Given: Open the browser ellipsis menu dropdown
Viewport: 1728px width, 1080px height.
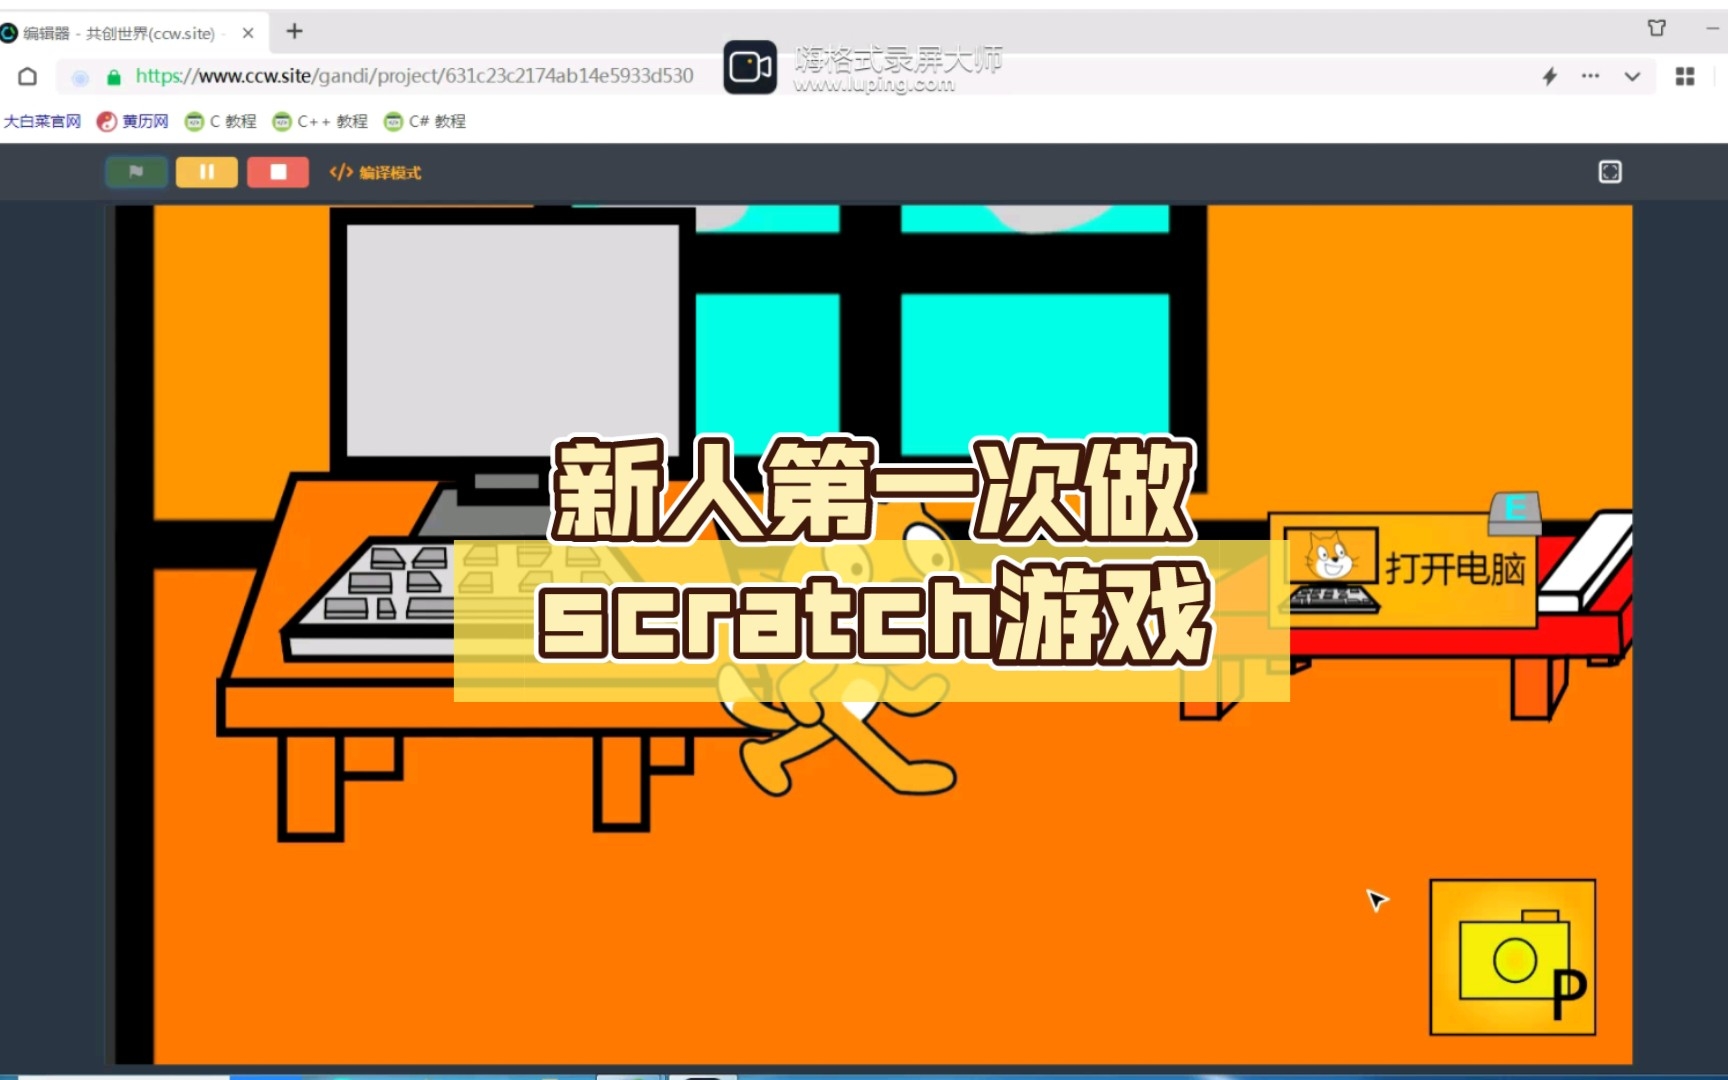Looking at the screenshot, I should click(1590, 76).
